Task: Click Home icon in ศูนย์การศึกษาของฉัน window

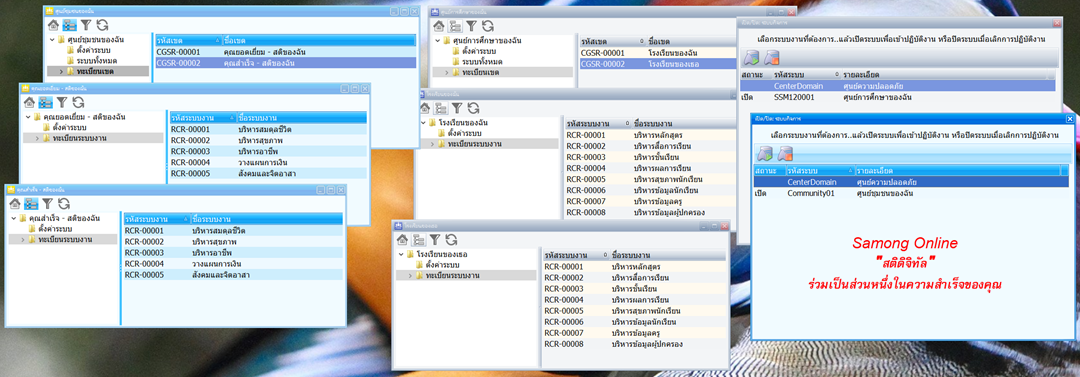Action: (438, 26)
